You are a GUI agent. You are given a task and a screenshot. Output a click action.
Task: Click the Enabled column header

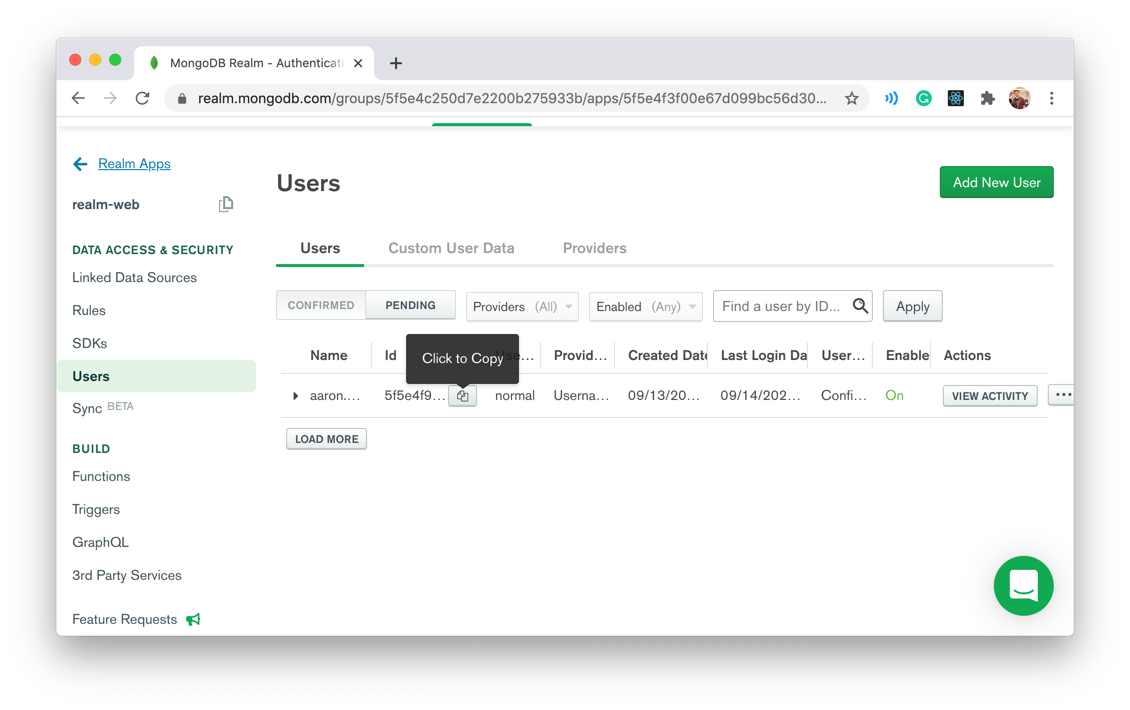coord(907,355)
